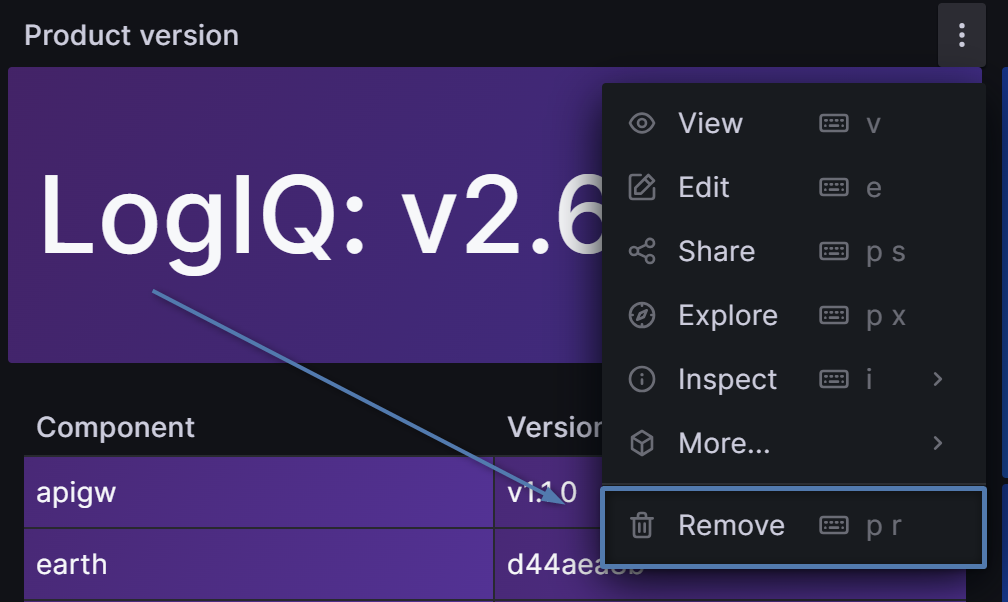The image size is (1008, 602).
Task: Expand the Inspect submenu arrow
Action: (937, 379)
